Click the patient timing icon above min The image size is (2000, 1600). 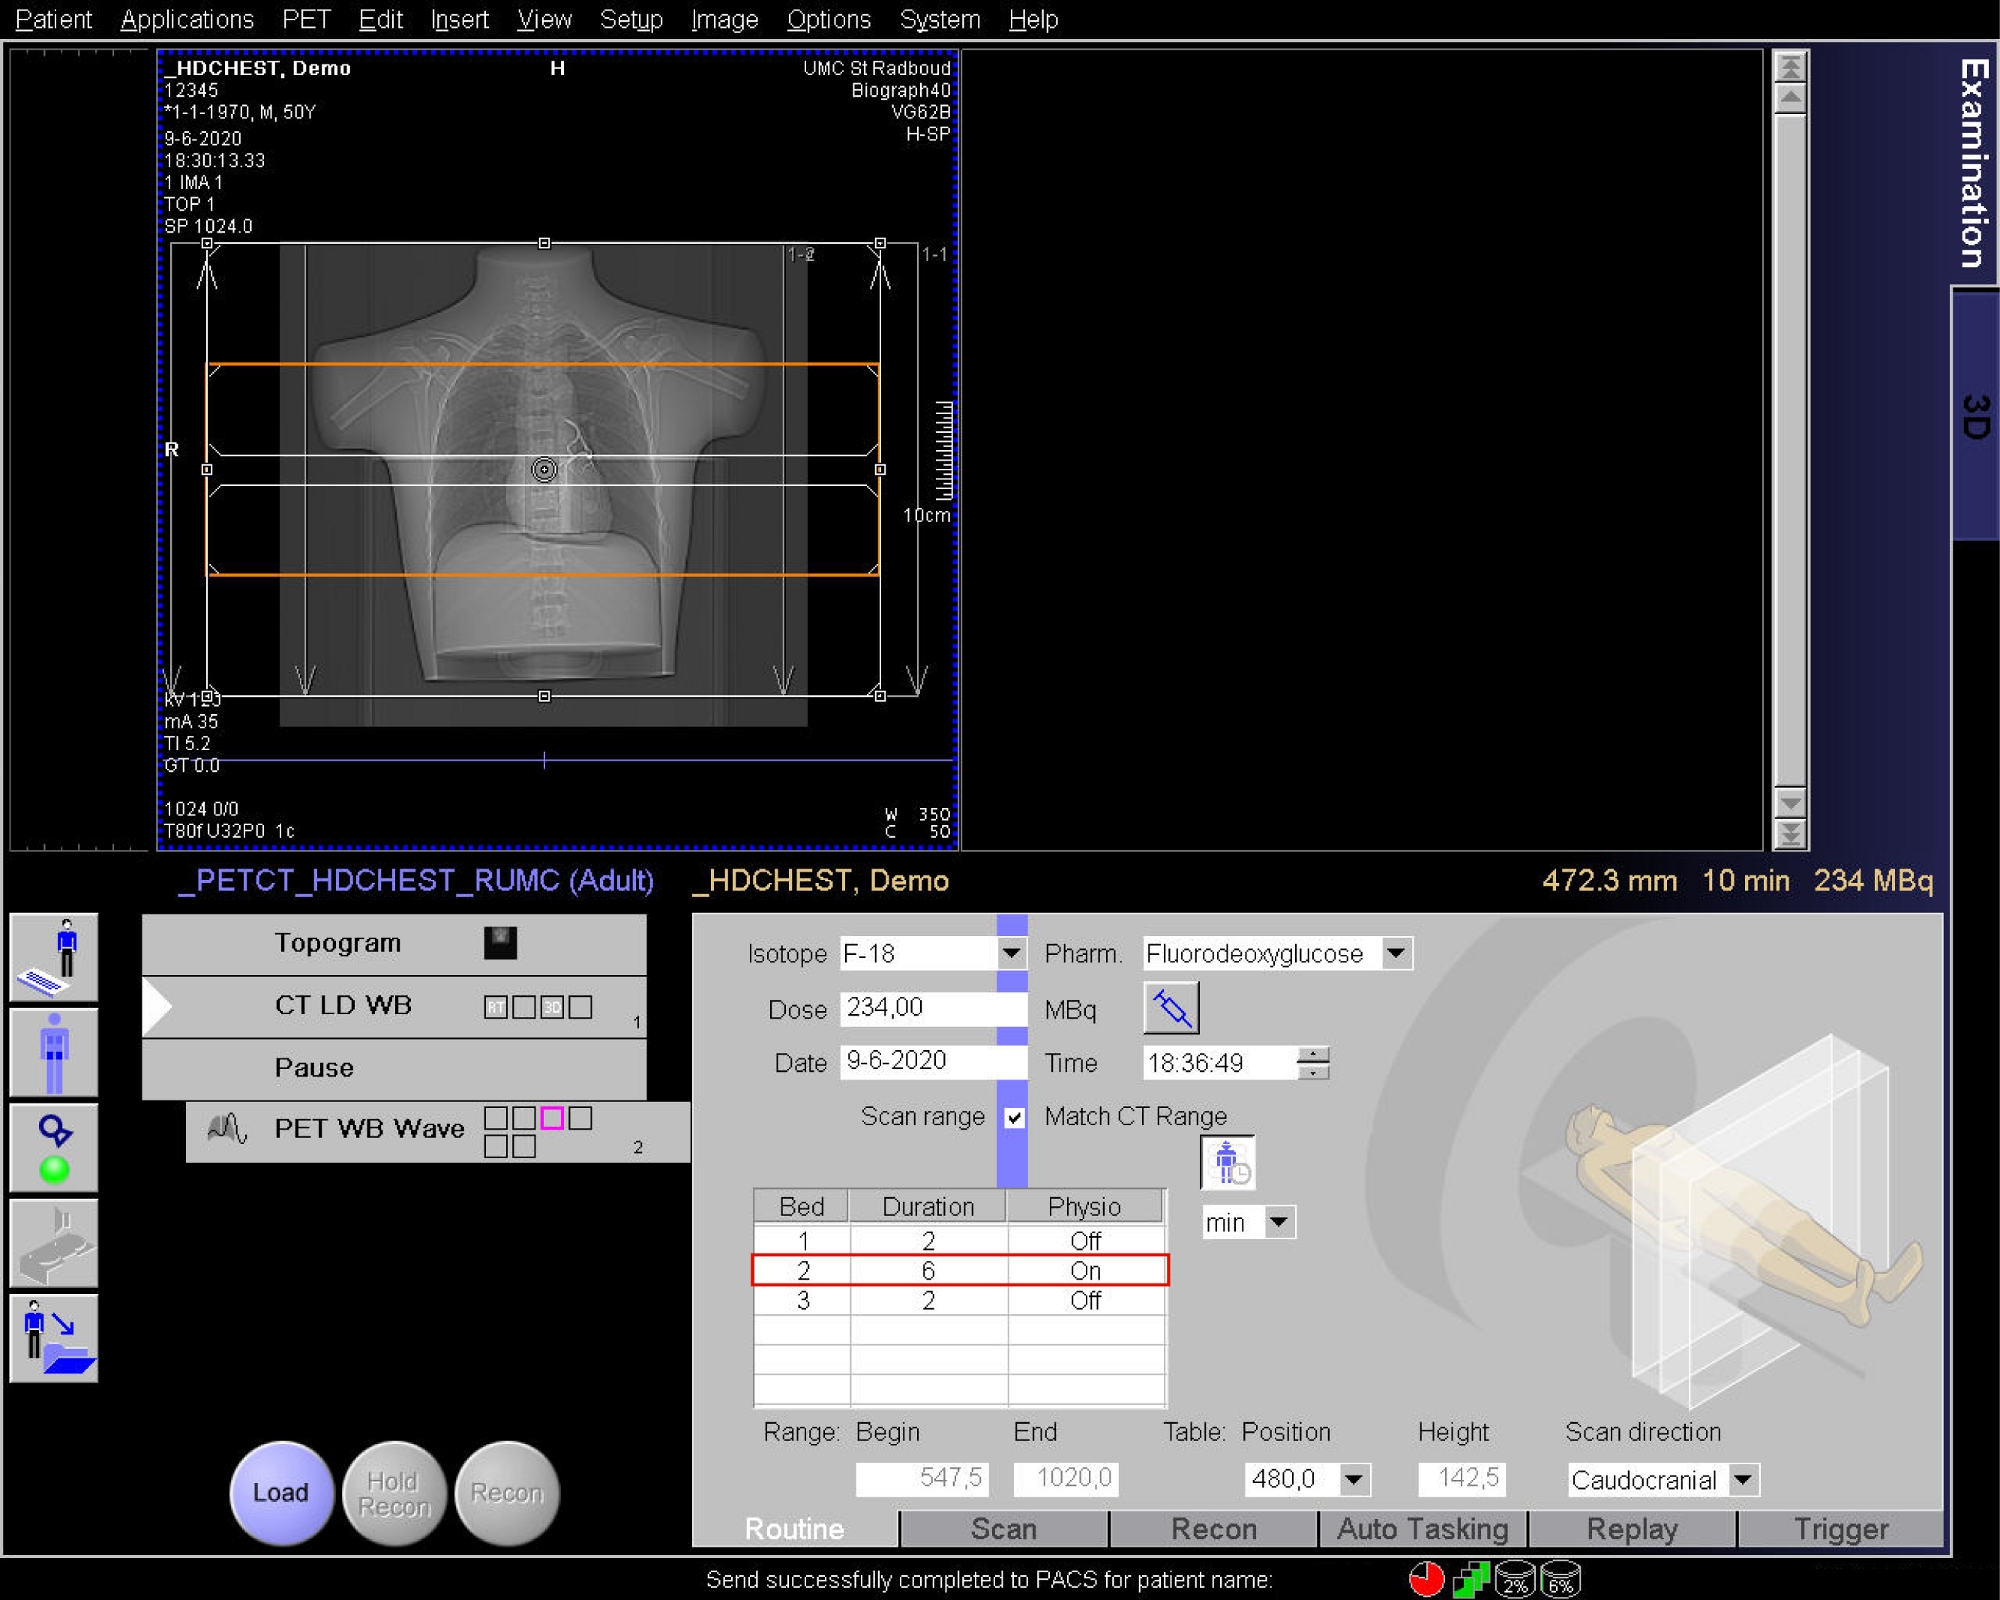[x=1227, y=1163]
